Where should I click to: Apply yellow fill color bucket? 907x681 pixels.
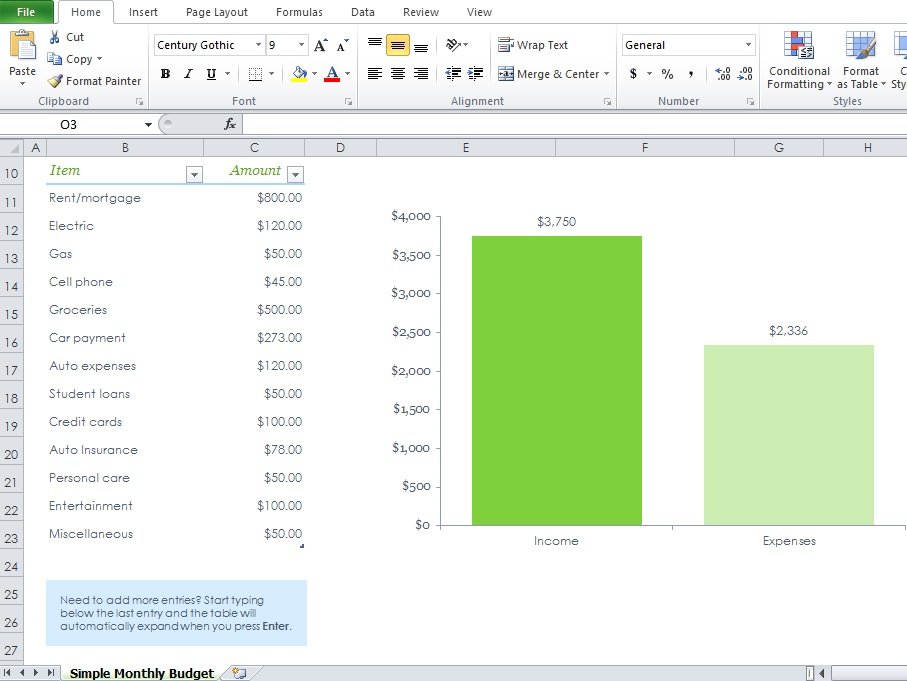pyautogui.click(x=300, y=73)
